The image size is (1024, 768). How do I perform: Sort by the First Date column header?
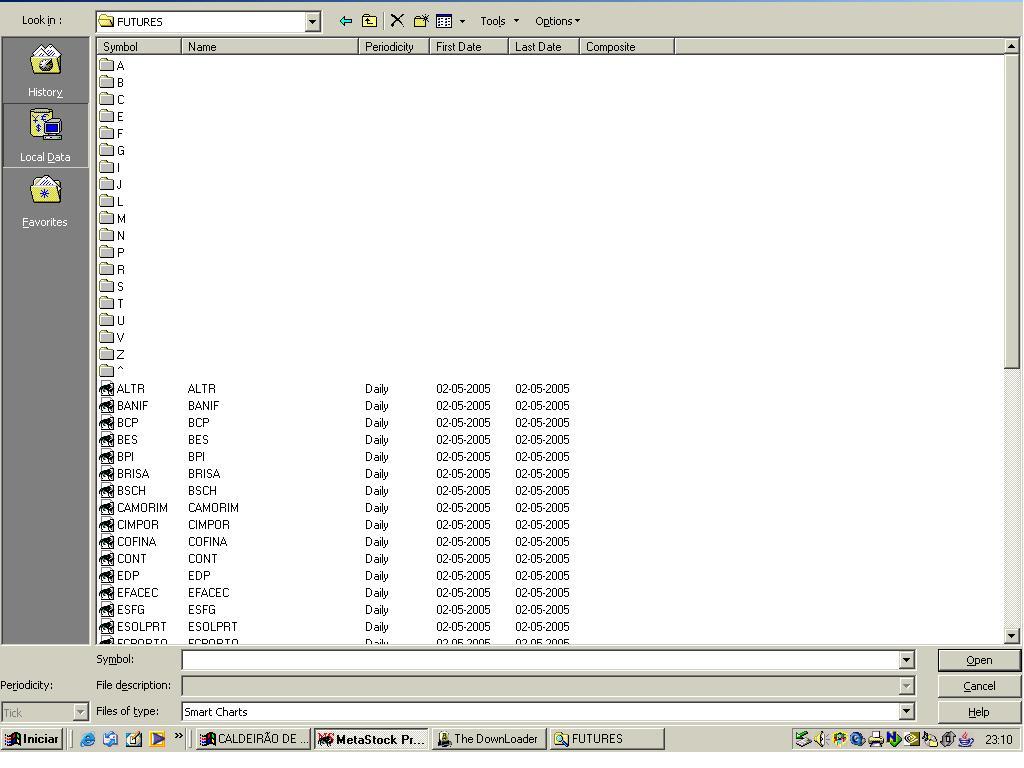point(469,46)
